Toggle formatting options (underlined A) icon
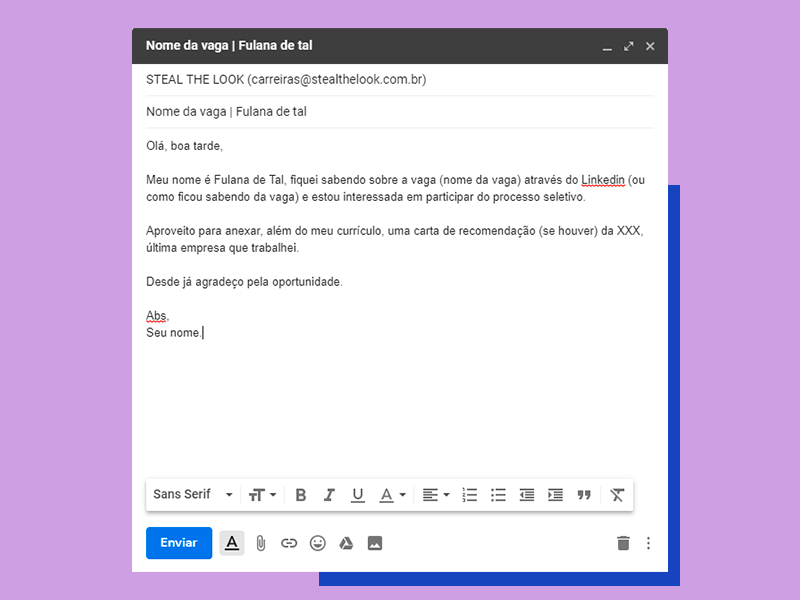This screenshot has height=600, width=800. [232, 543]
